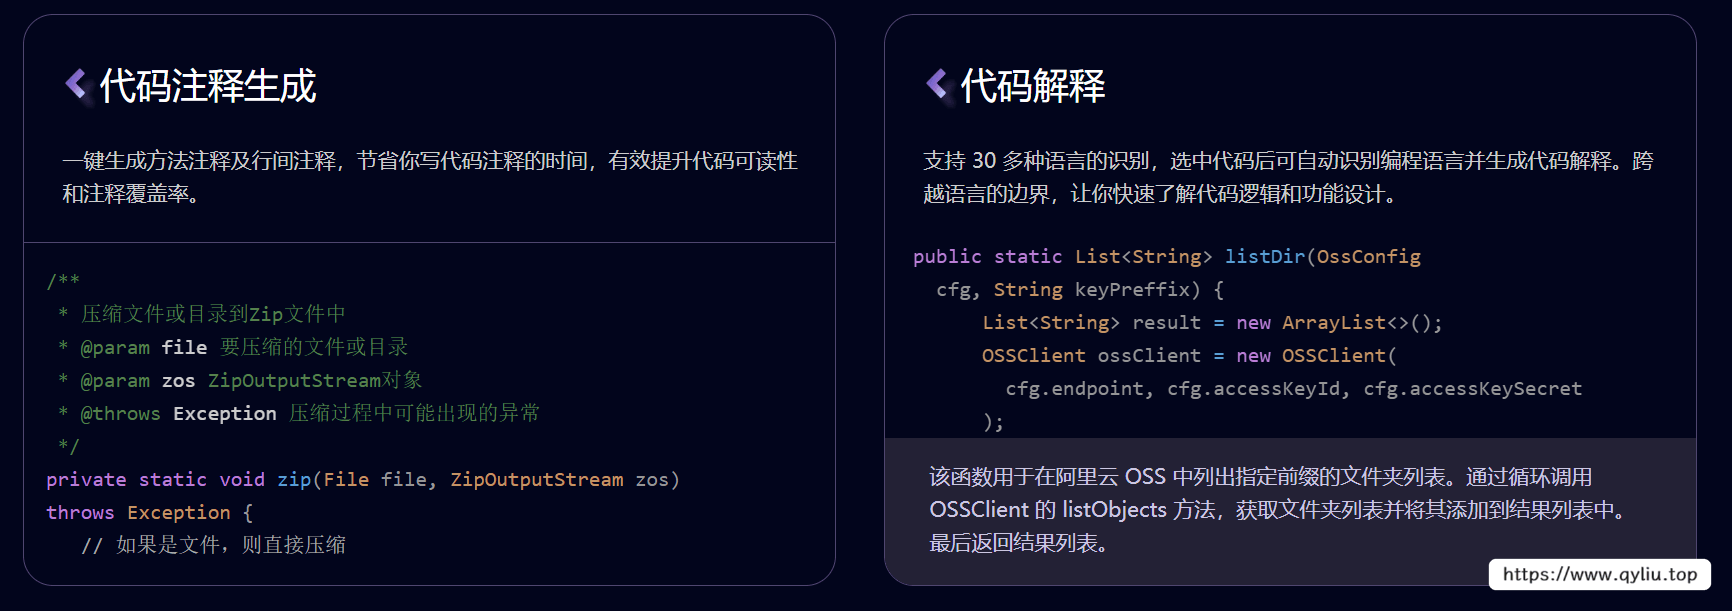Image resolution: width=1732 pixels, height=611 pixels.
Task: Click the purple chevron icon beside 代码解释
Action: pyautogui.click(x=938, y=84)
